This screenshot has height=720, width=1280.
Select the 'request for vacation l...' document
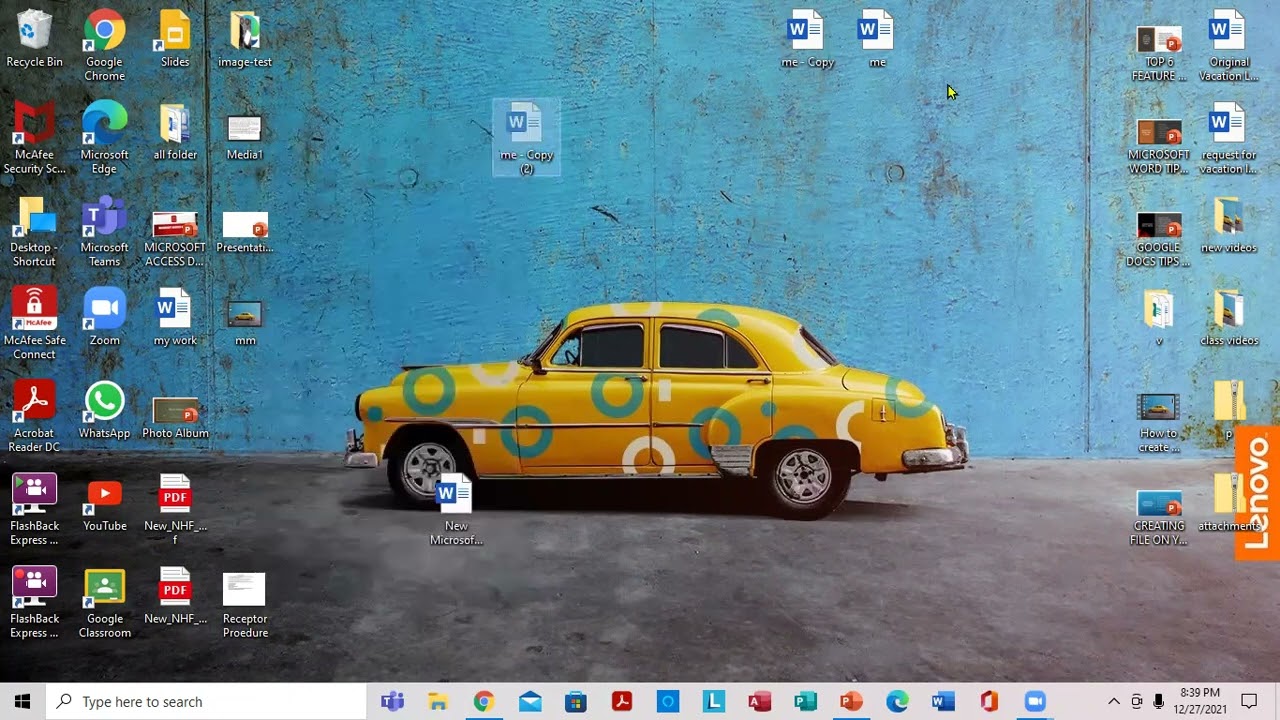(x=1228, y=138)
